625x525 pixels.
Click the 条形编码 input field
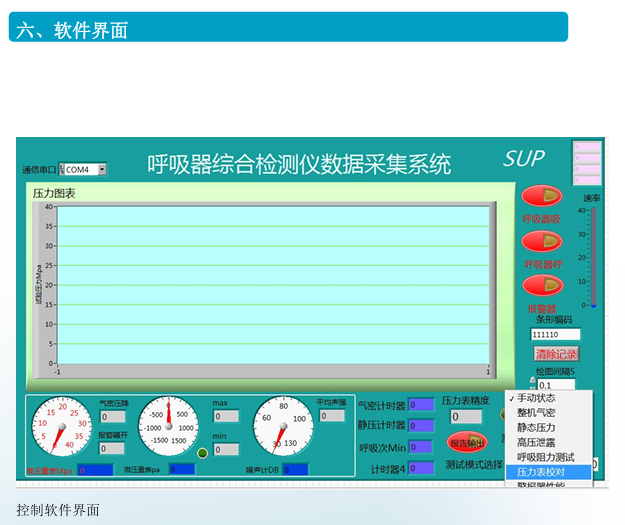coord(554,335)
